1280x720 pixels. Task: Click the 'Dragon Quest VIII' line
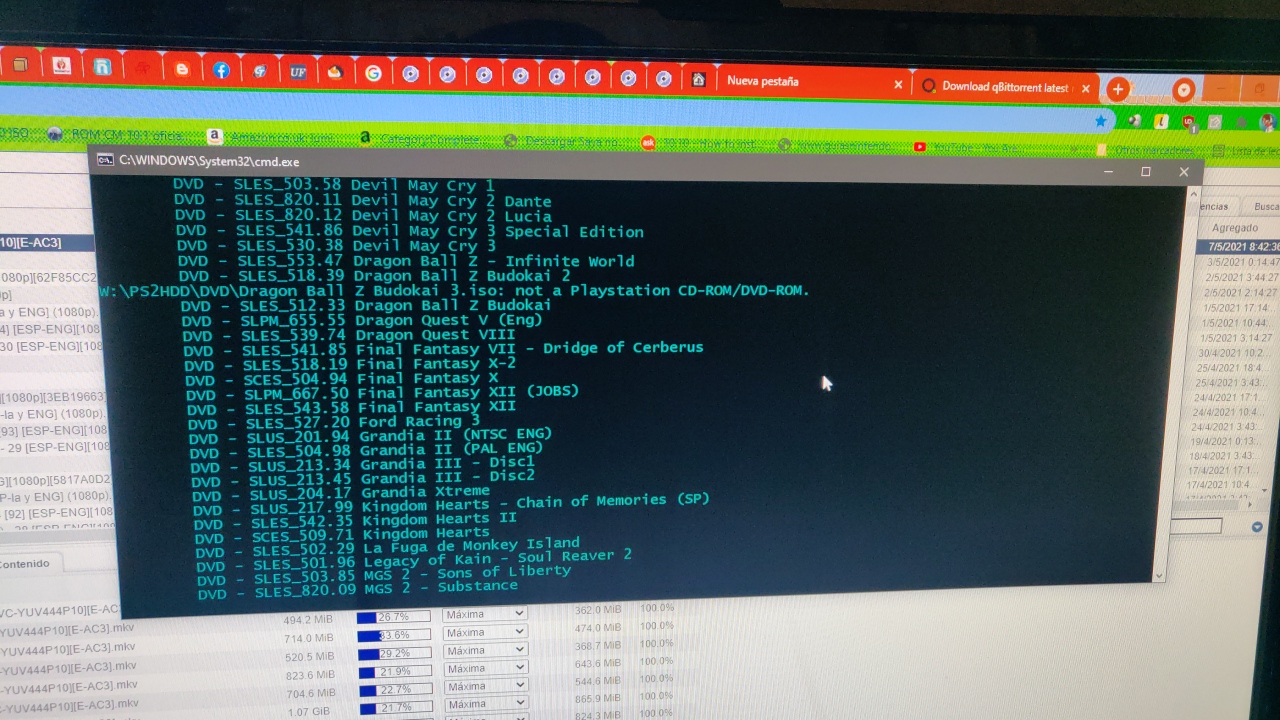[349, 335]
